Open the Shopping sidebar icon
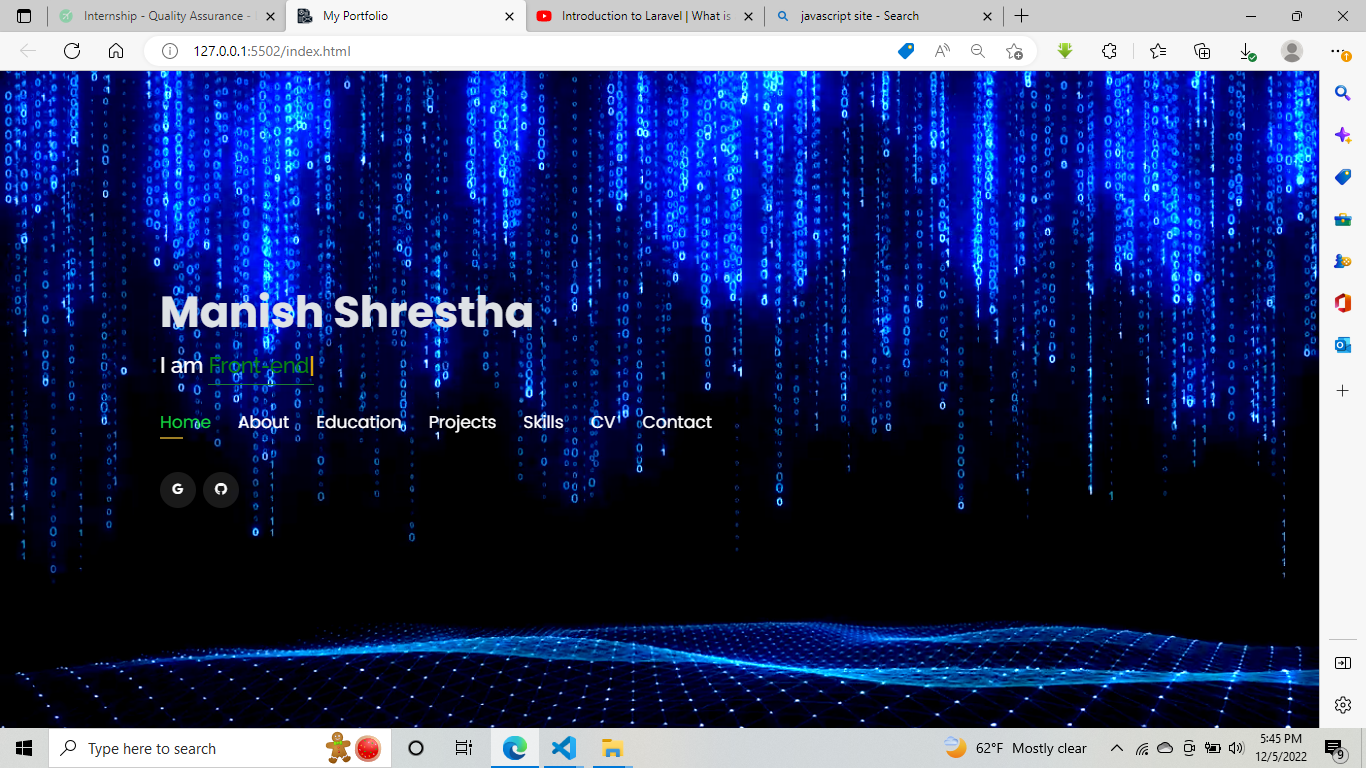The image size is (1366, 768). [1342, 177]
